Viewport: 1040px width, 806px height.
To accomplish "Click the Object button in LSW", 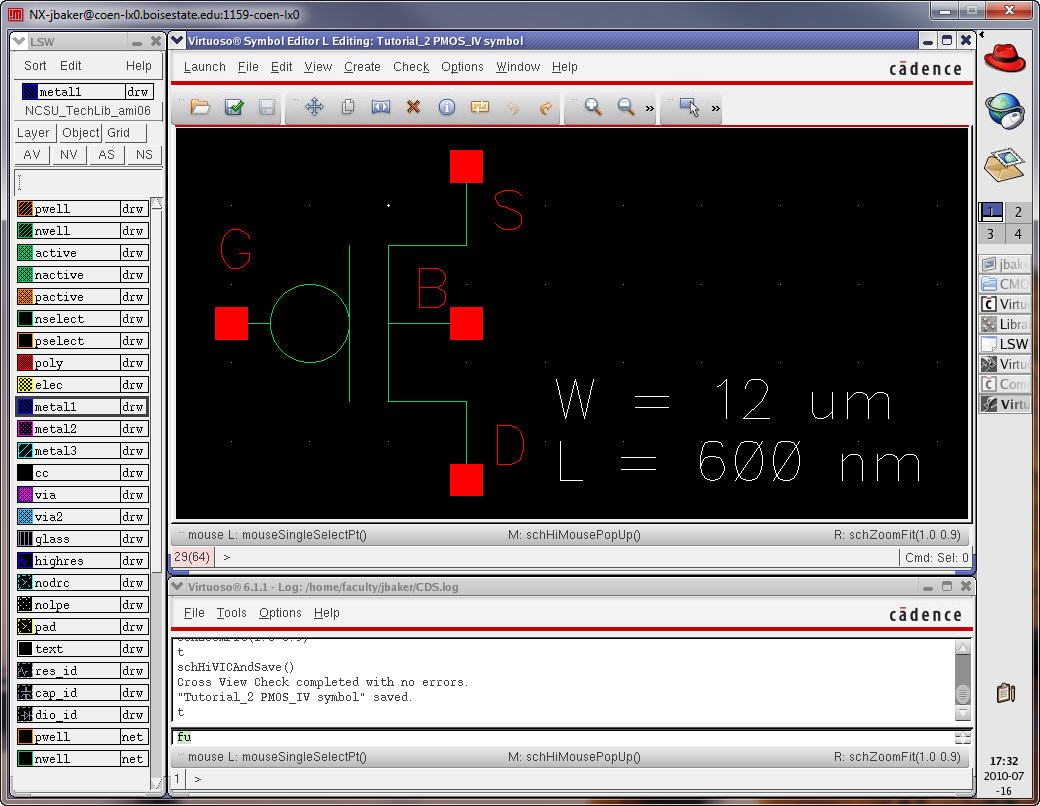I will point(80,132).
